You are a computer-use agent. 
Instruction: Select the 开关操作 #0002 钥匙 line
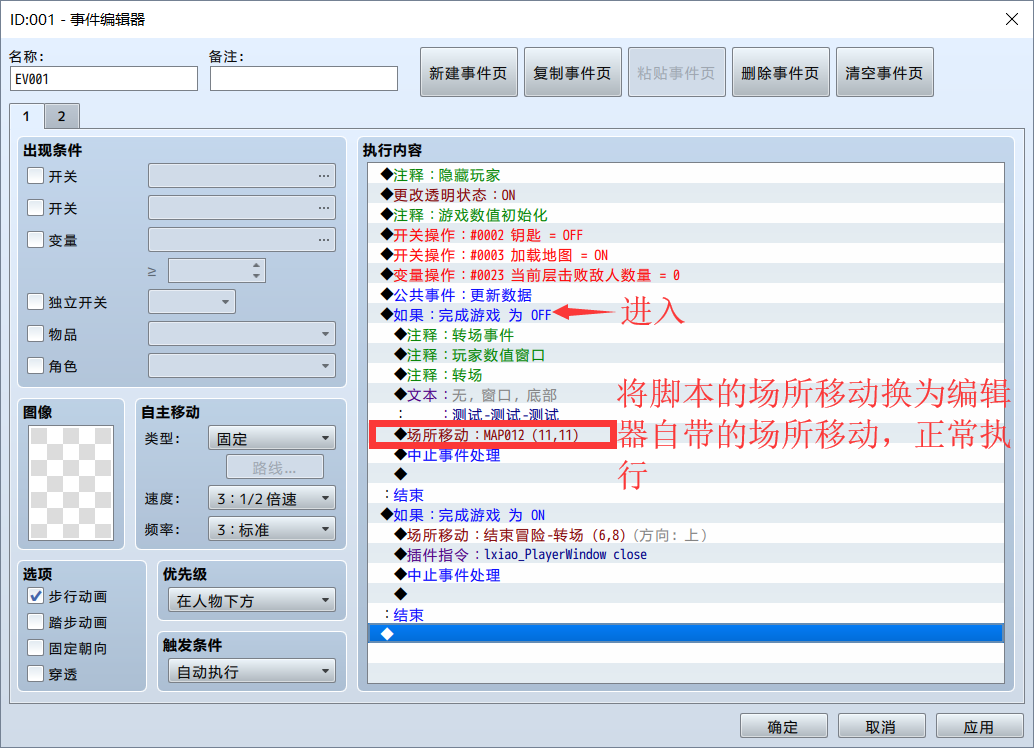point(686,235)
